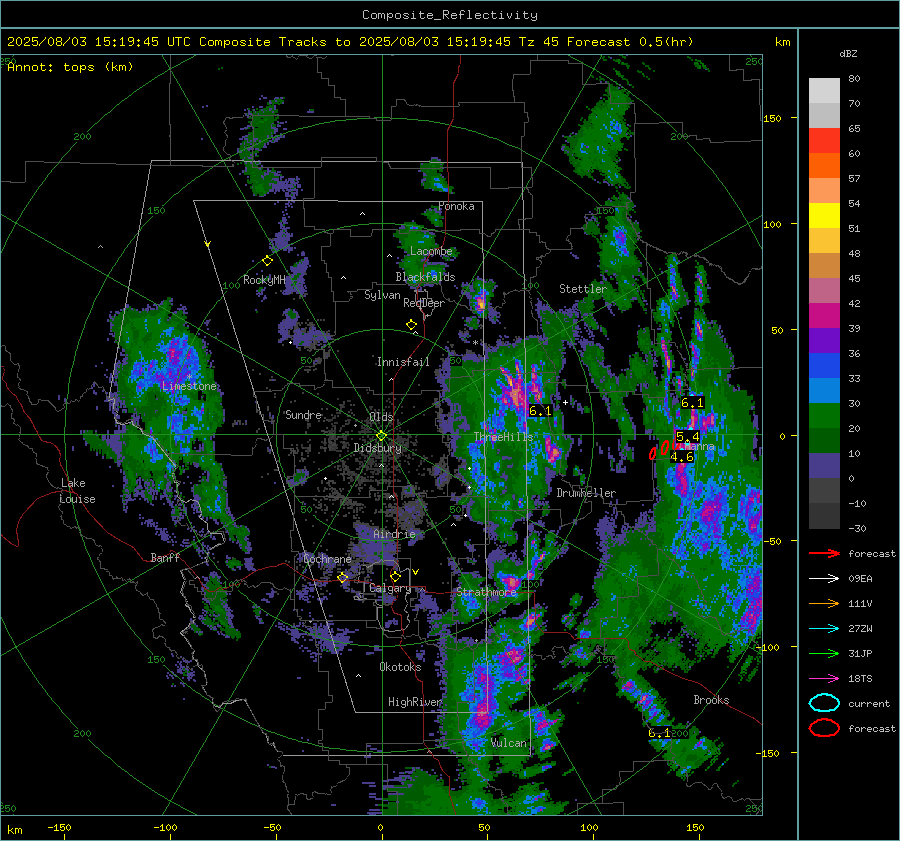Image resolution: width=900 pixels, height=841 pixels.
Task: Click the Lake Louise label
Action: [x=78, y=491]
